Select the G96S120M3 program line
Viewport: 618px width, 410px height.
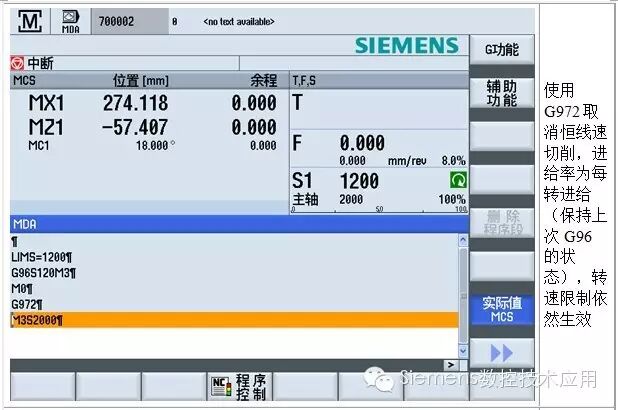235,273
